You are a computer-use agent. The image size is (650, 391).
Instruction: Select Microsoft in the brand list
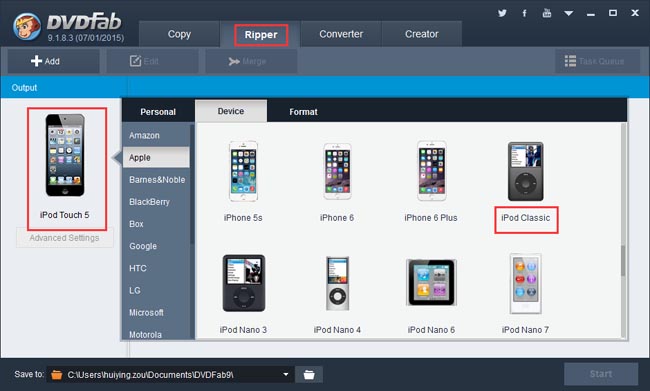pyautogui.click(x=156, y=312)
